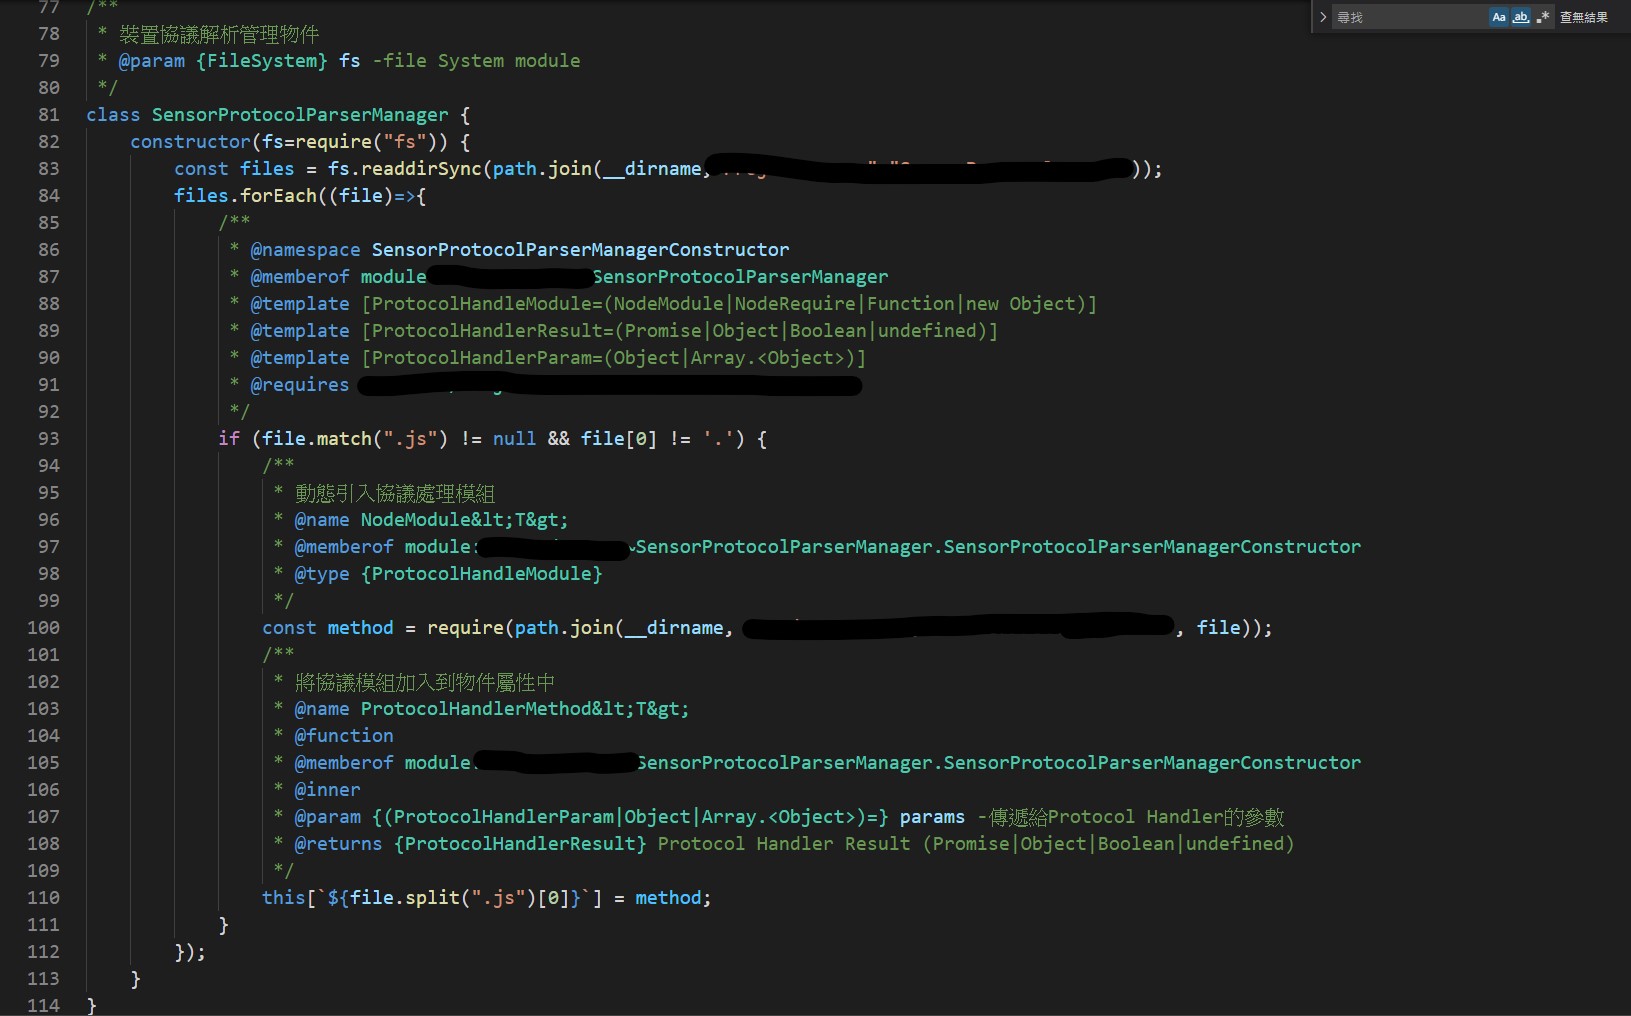Screen dimensions: 1631x1016
Task: Focus the 尋找 search input field
Action: [x=1408, y=17]
